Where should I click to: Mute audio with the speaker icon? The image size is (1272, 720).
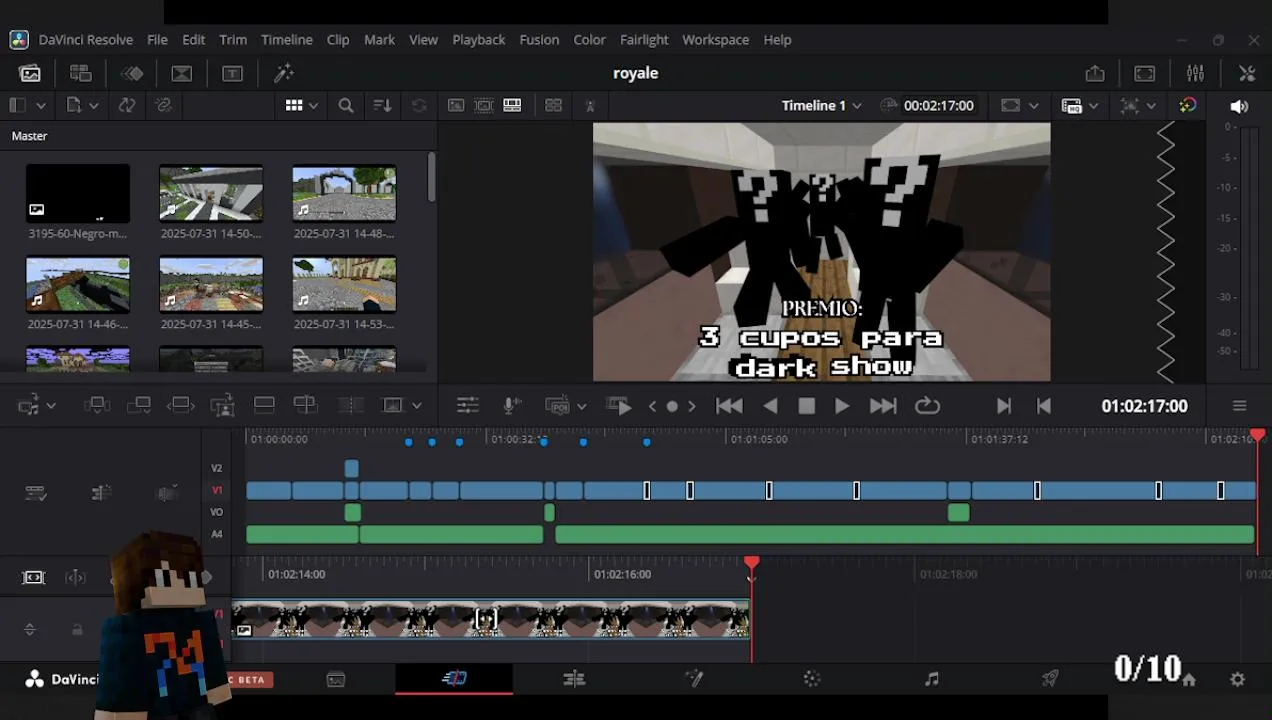coord(1239,106)
